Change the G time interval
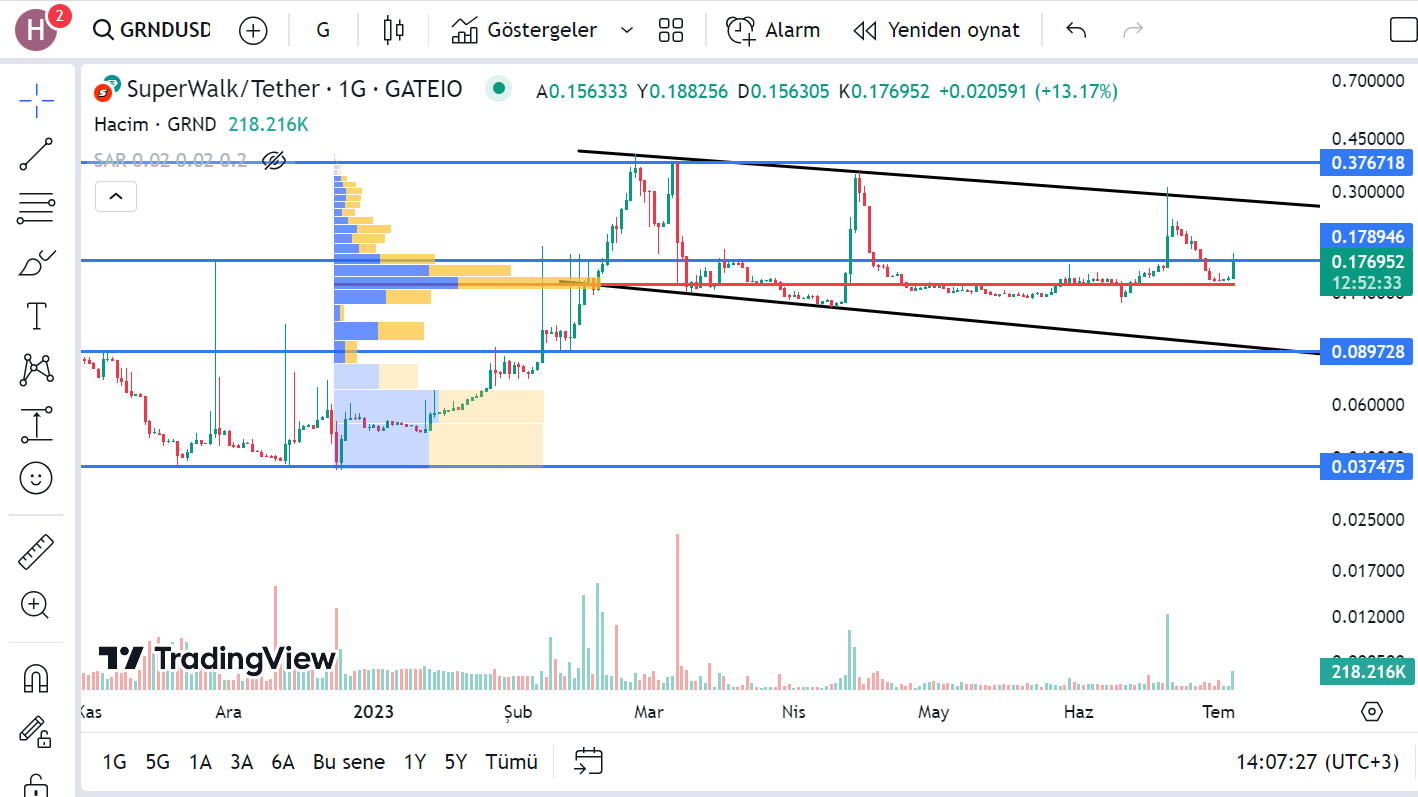 coord(323,30)
